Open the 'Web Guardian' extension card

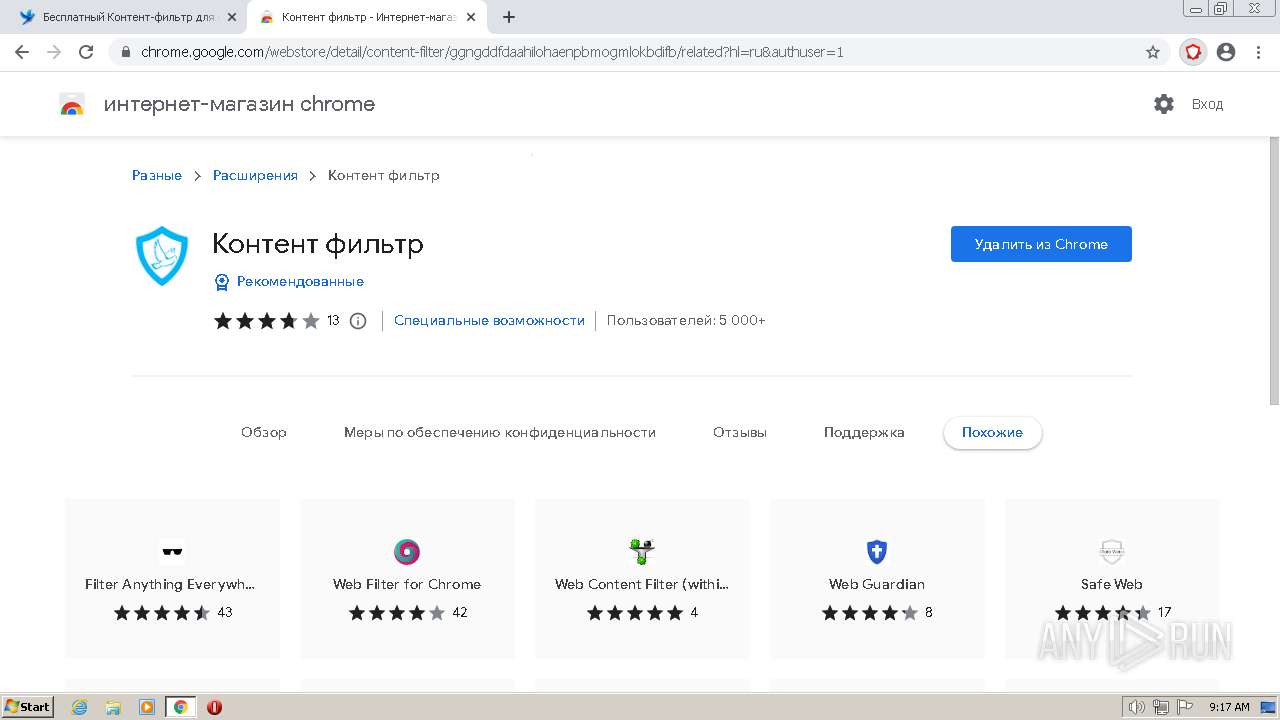(877, 578)
